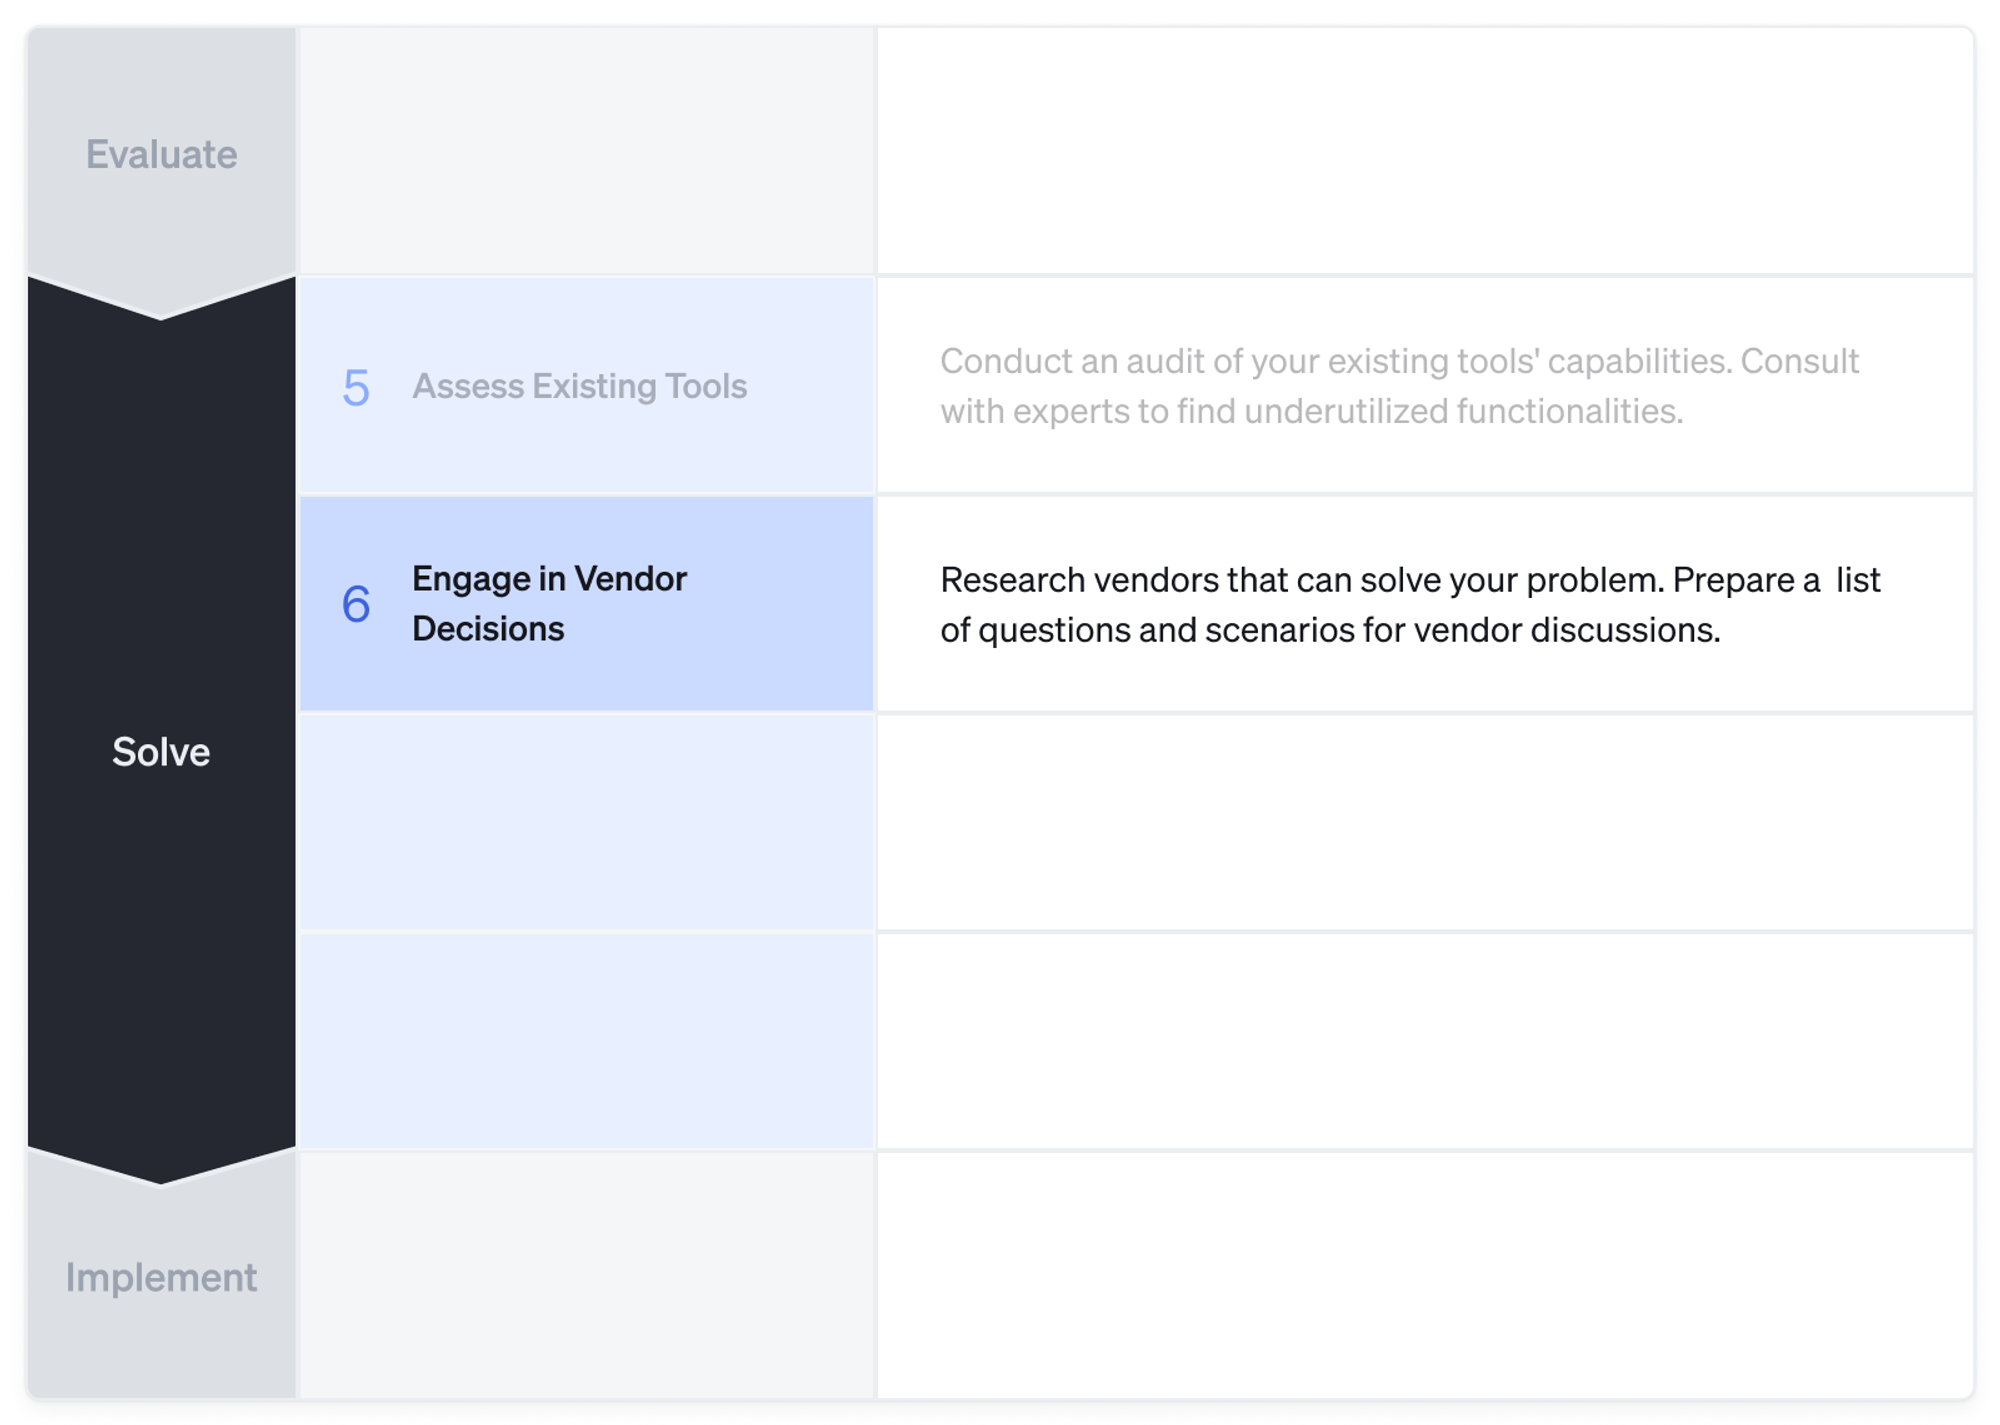Screen dimensions: 2000x1425
Task: Click the step number 6
Action: [x=356, y=605]
